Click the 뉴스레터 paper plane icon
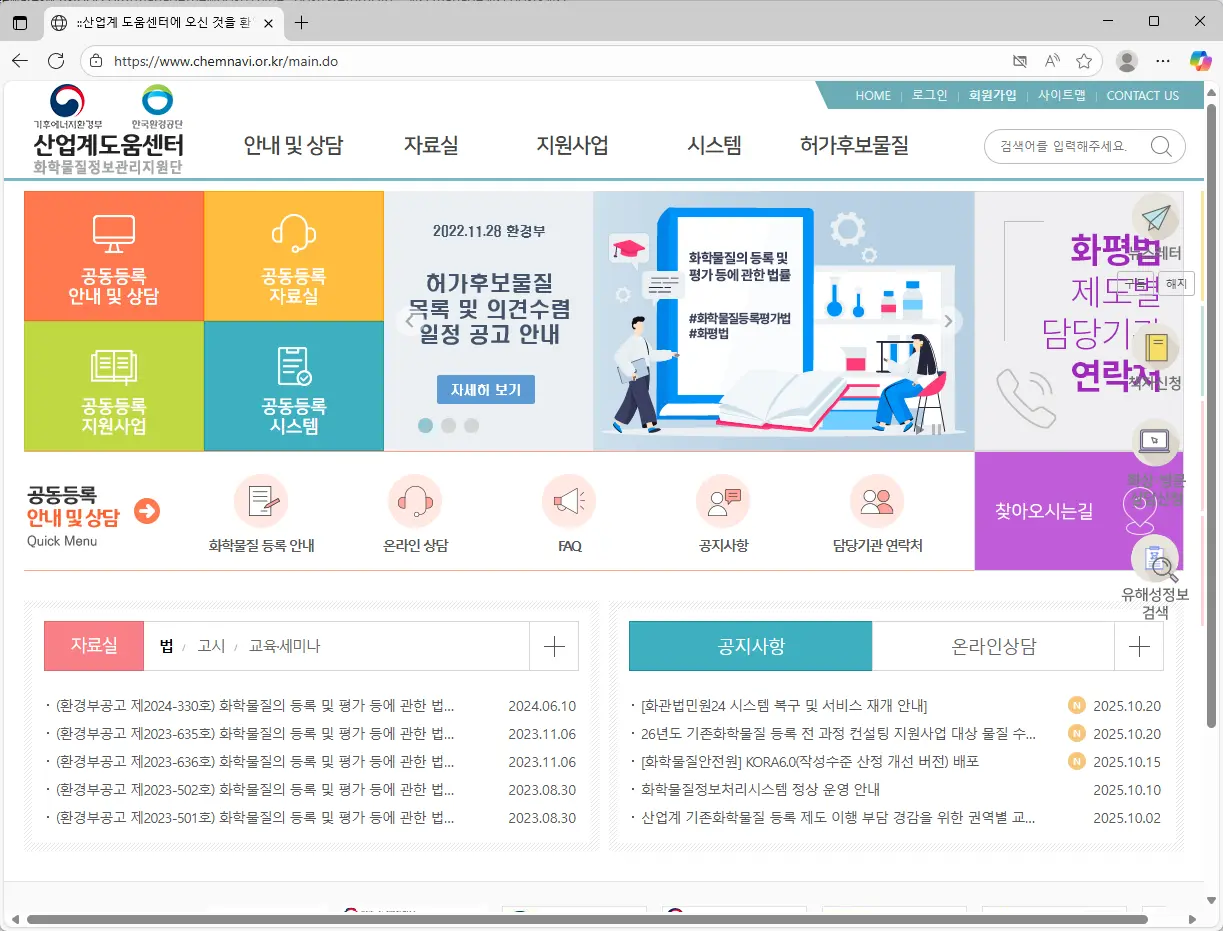 pyautogui.click(x=1156, y=218)
